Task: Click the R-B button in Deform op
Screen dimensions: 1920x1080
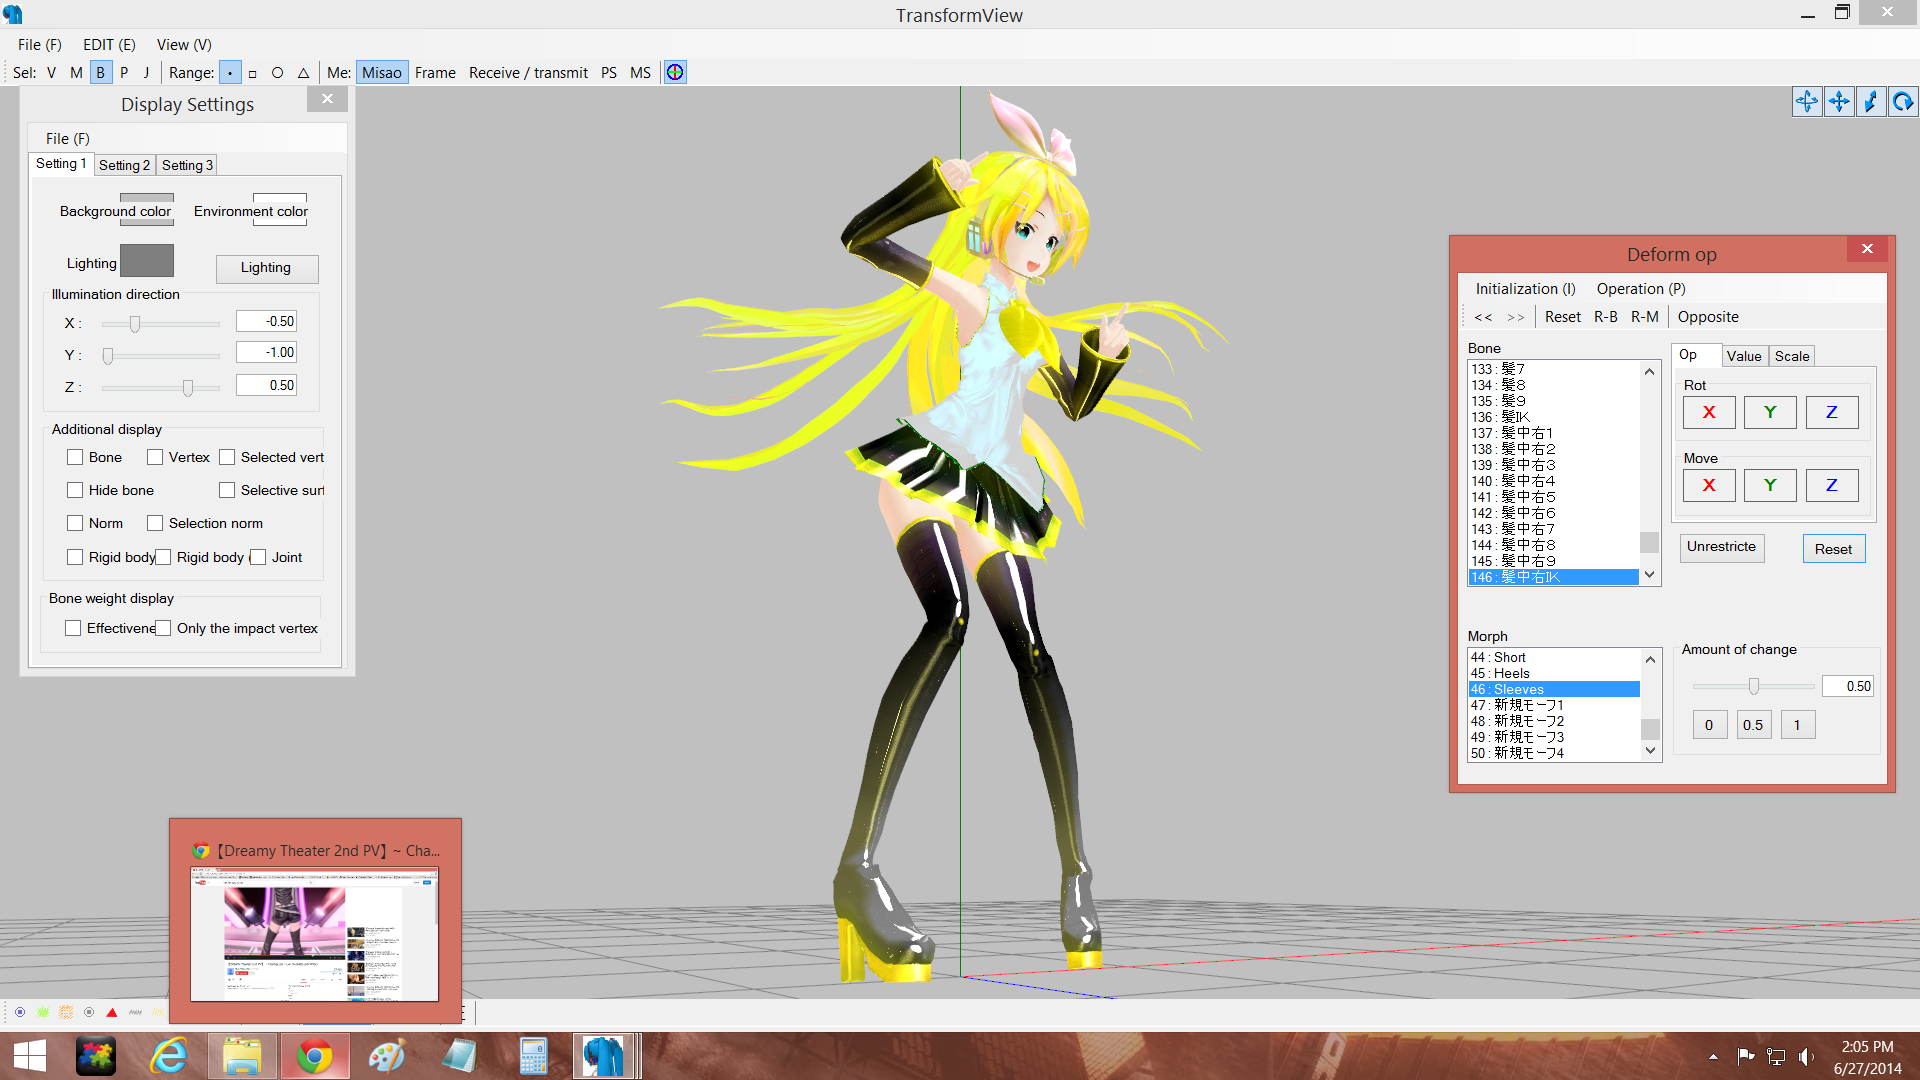Action: (1606, 316)
